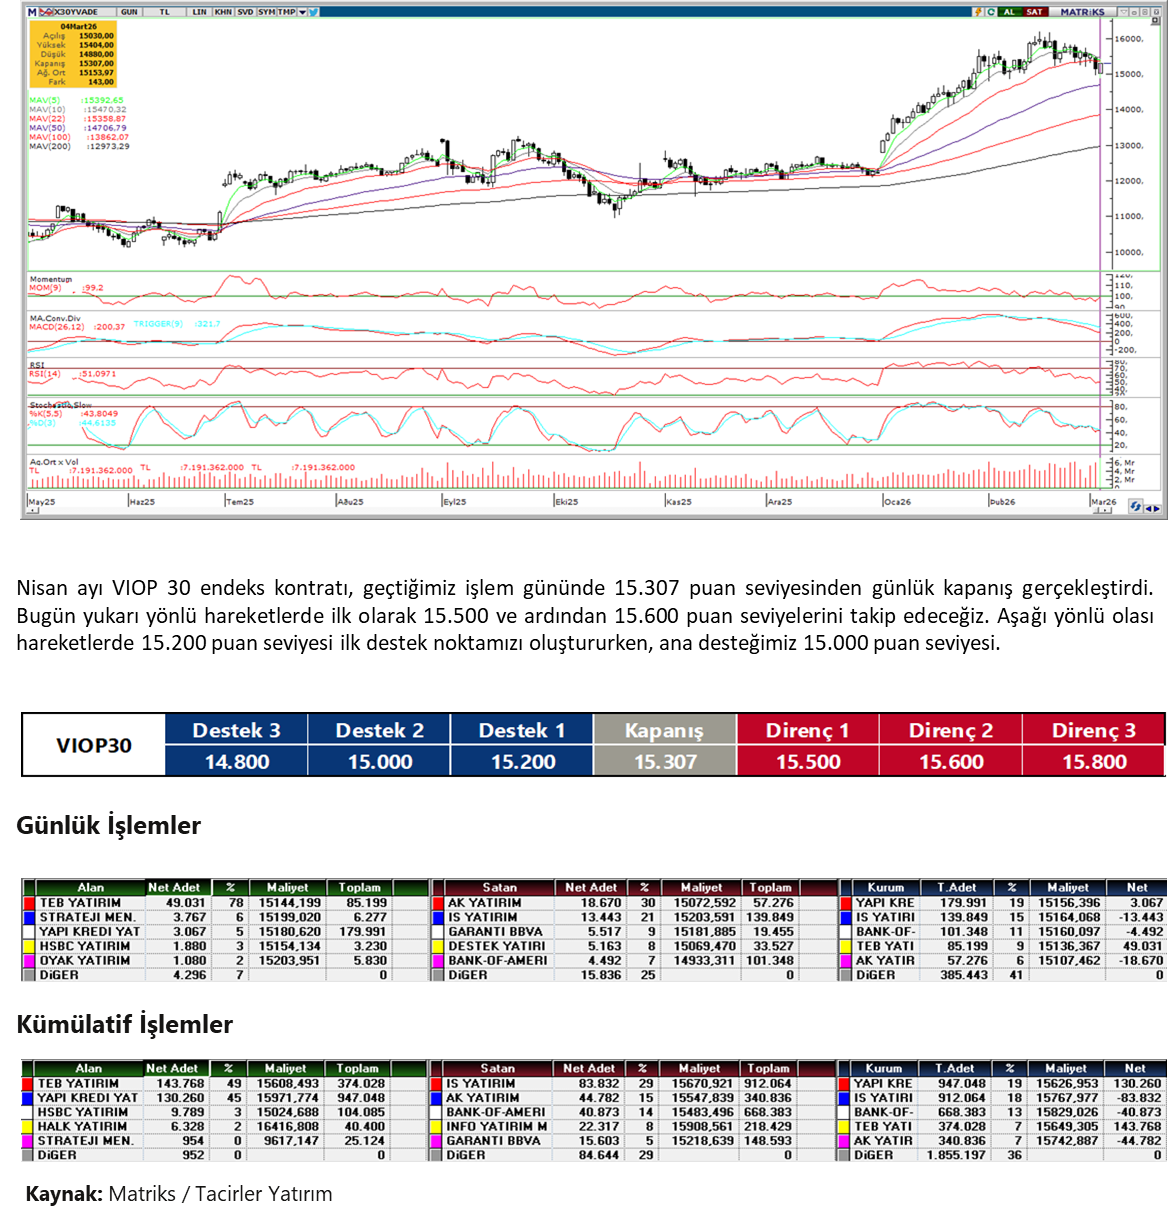Open the TL currency selector
The height and width of the screenshot is (1218, 1169).
point(164,12)
